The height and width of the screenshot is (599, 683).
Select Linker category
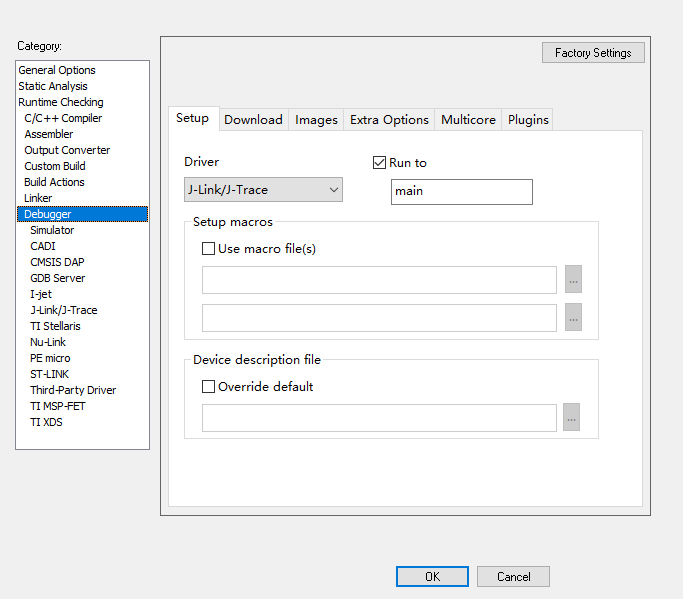(x=38, y=198)
